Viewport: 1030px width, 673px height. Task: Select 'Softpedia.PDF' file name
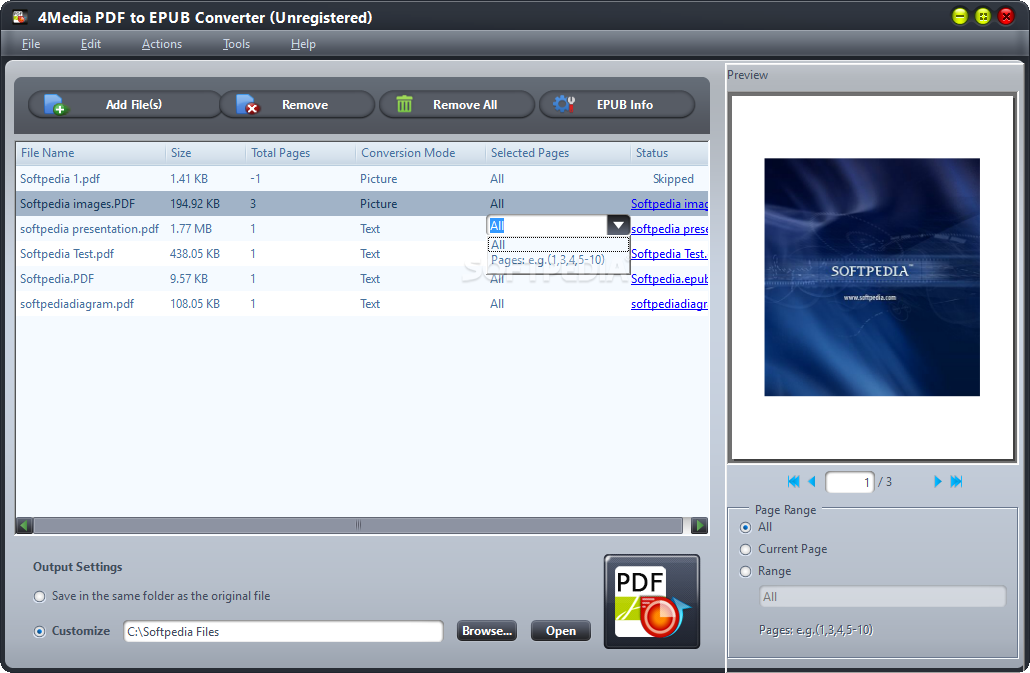tap(57, 279)
